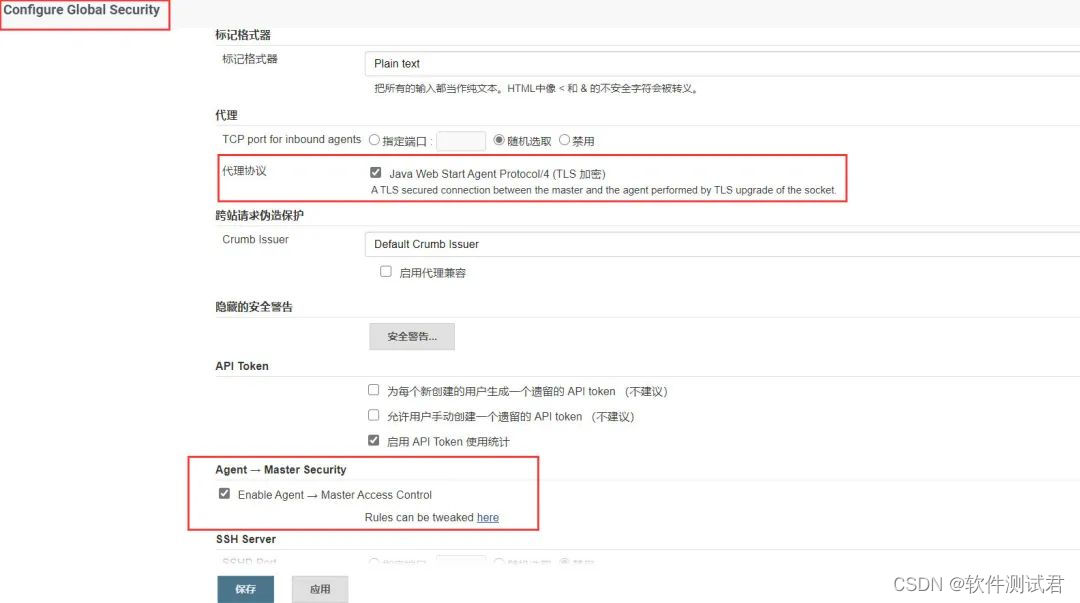Select the 指定端口 radio button
Screen dimensions: 1080x603
tap(374, 140)
